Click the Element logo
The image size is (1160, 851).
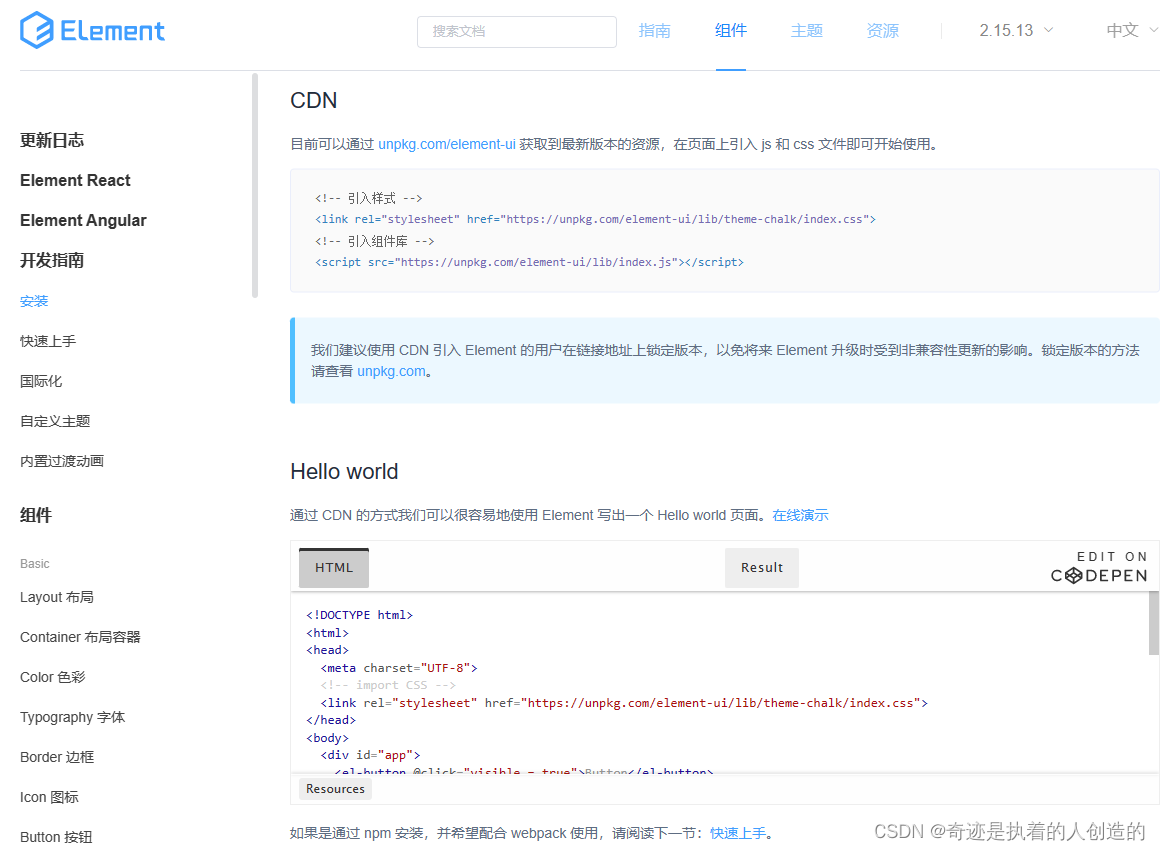pos(92,30)
